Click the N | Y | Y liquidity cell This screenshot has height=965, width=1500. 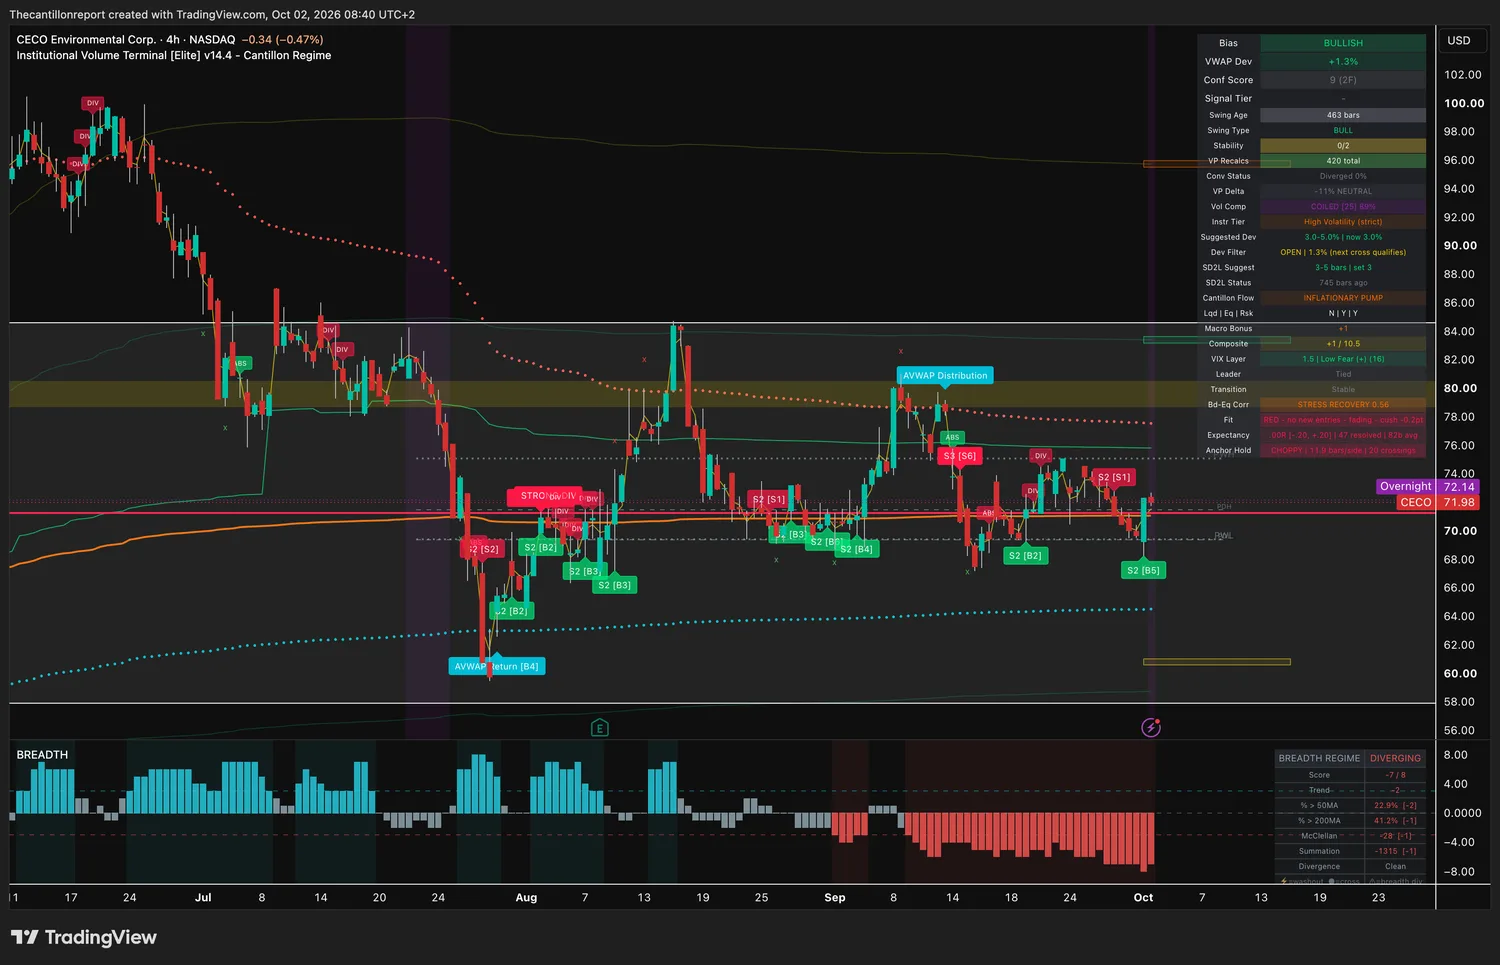tap(1343, 313)
